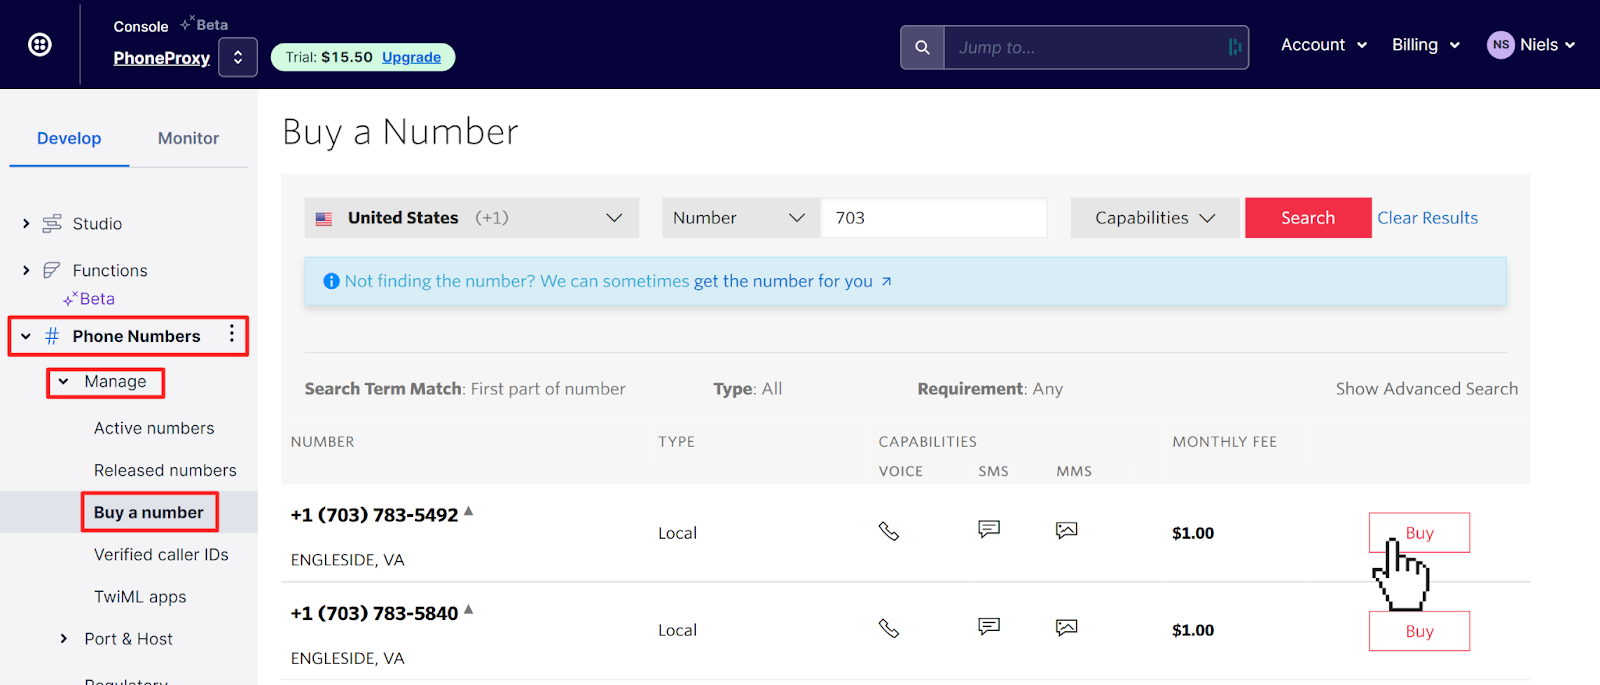Open the Billing menu
Image resolution: width=1600 pixels, height=685 pixels.
(1426, 45)
